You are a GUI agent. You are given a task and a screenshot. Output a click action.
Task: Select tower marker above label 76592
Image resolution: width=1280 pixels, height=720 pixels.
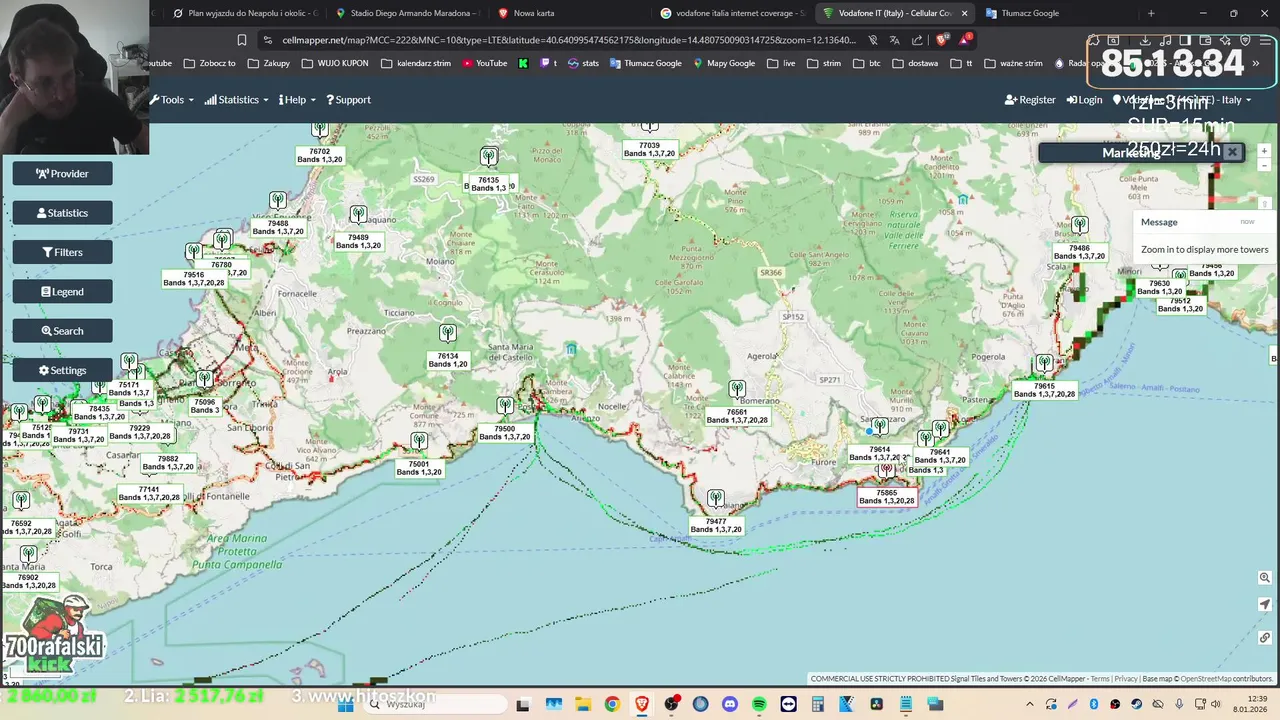pos(20,500)
